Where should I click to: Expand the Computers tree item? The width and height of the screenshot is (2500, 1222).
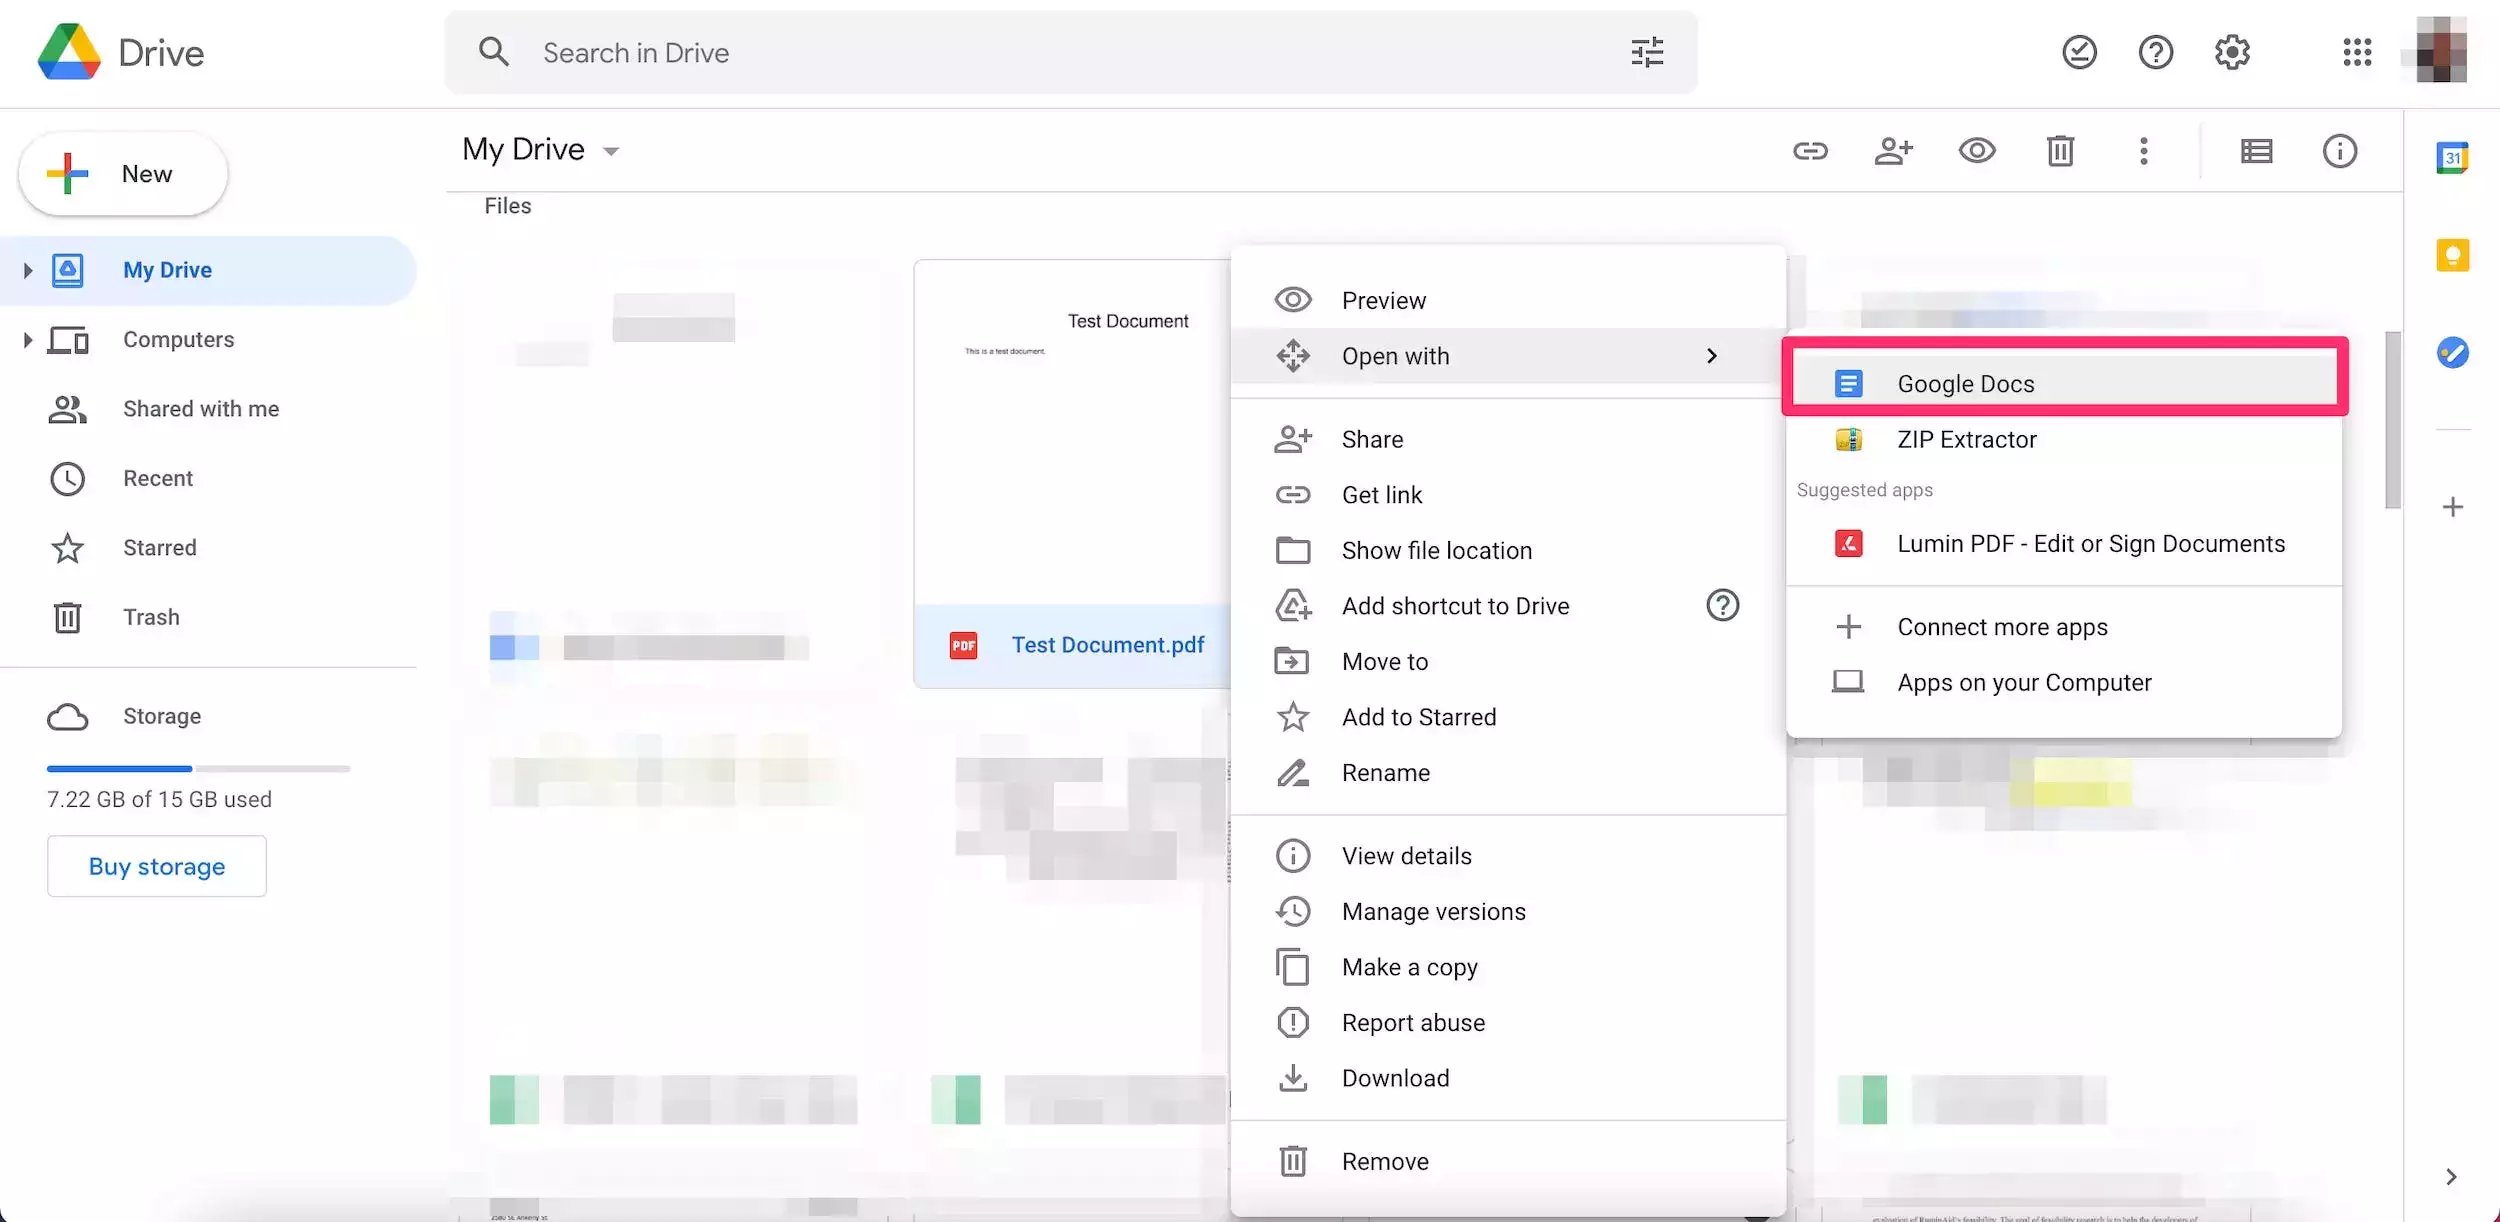28,340
